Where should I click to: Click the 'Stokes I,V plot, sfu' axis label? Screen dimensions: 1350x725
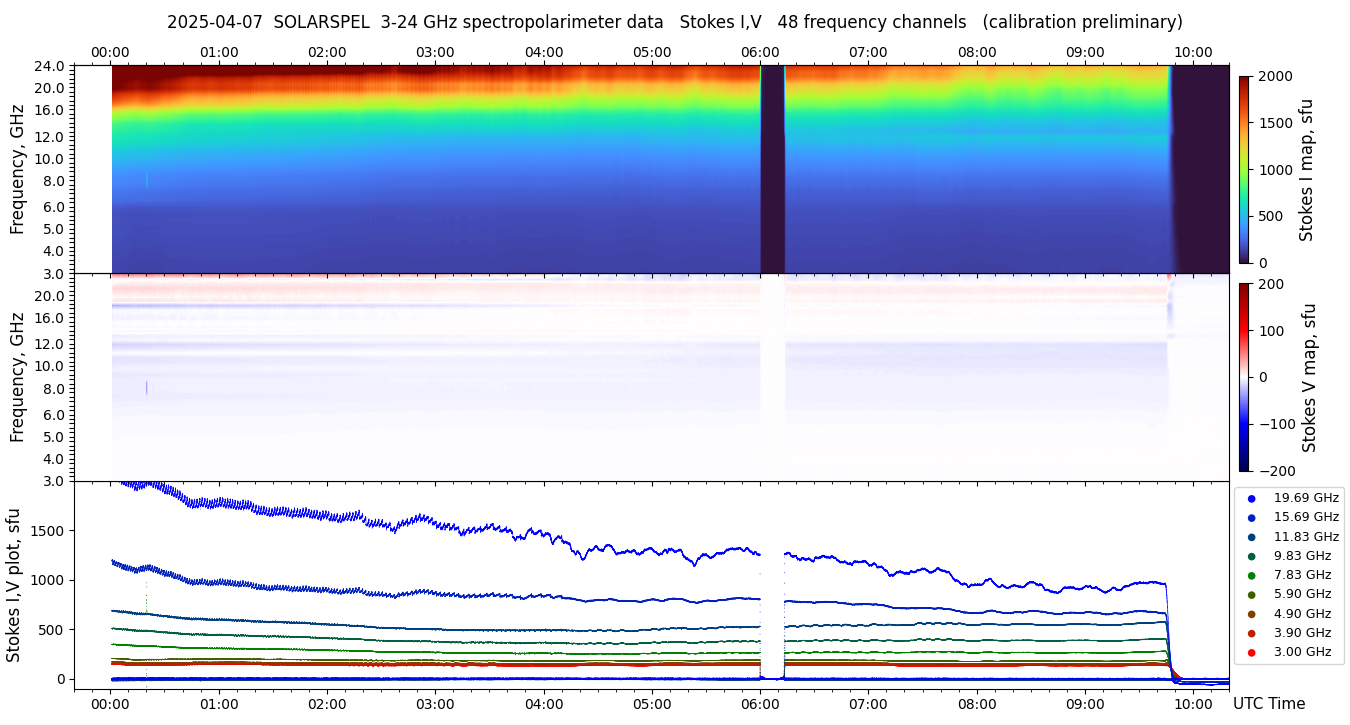(14, 585)
